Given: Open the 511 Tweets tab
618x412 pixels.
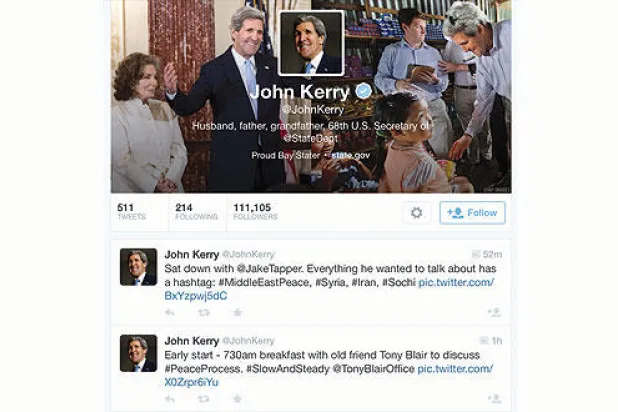Looking at the screenshot, I should coord(132,212).
